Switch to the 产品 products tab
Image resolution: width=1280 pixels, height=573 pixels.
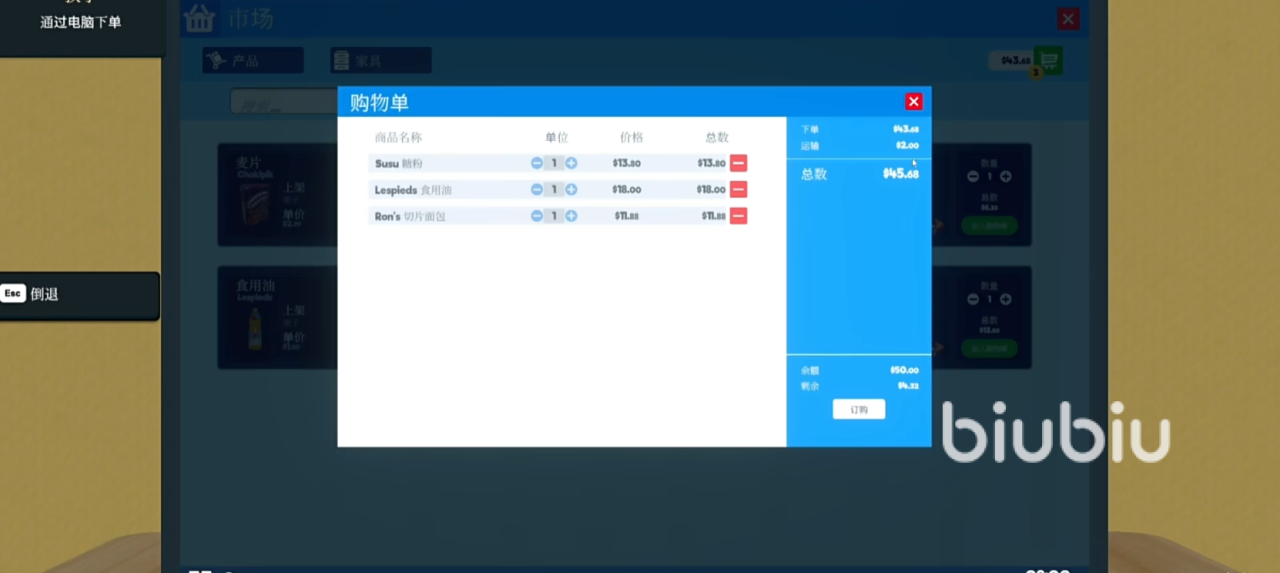pyautogui.click(x=253, y=61)
